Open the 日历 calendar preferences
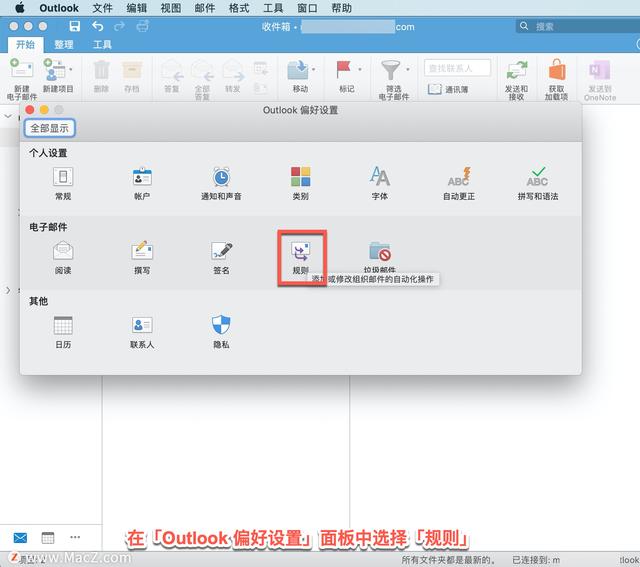Image resolution: width=640 pixels, height=567 pixels. (63, 332)
